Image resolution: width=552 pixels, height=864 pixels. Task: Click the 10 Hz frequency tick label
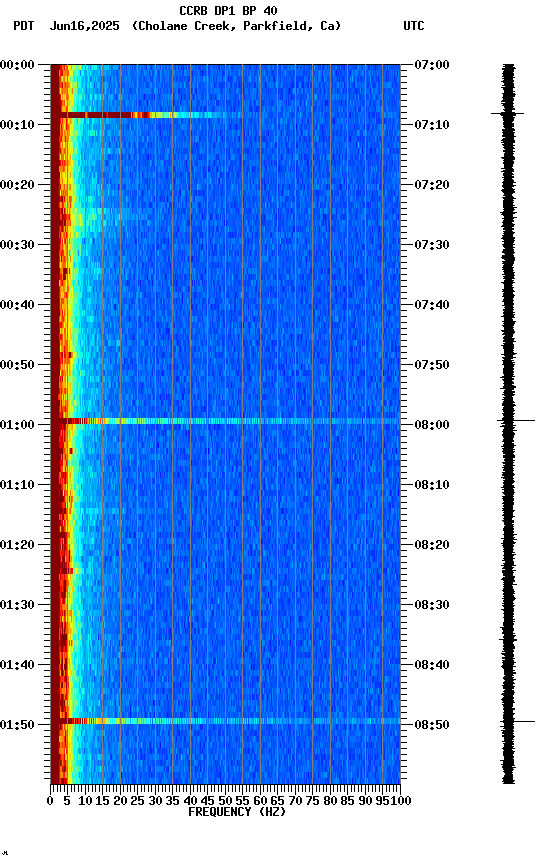85,801
